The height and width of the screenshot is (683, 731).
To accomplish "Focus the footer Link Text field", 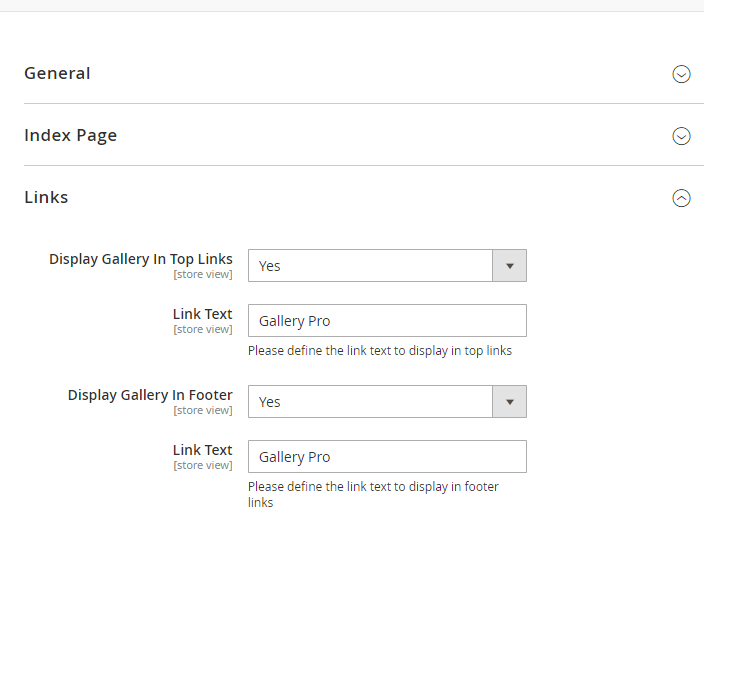I will pos(387,457).
